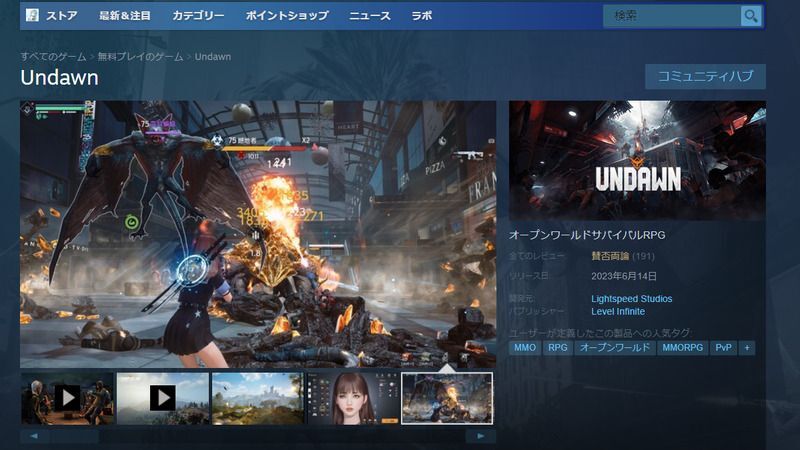The image size is (800, 450).
Task: Open the ニュース tab
Action: tap(370, 16)
